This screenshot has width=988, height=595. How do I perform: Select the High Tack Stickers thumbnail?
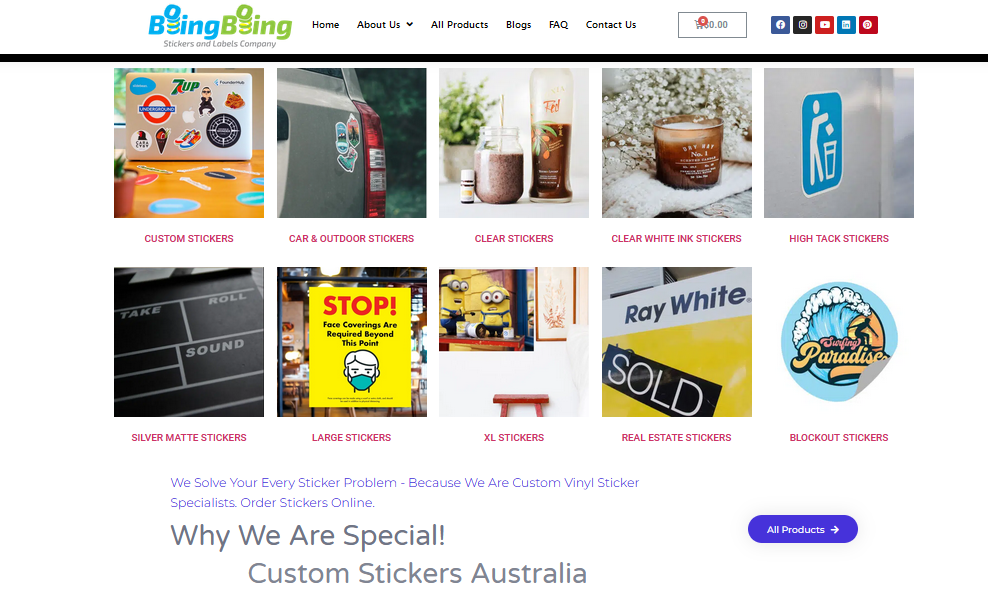point(839,143)
